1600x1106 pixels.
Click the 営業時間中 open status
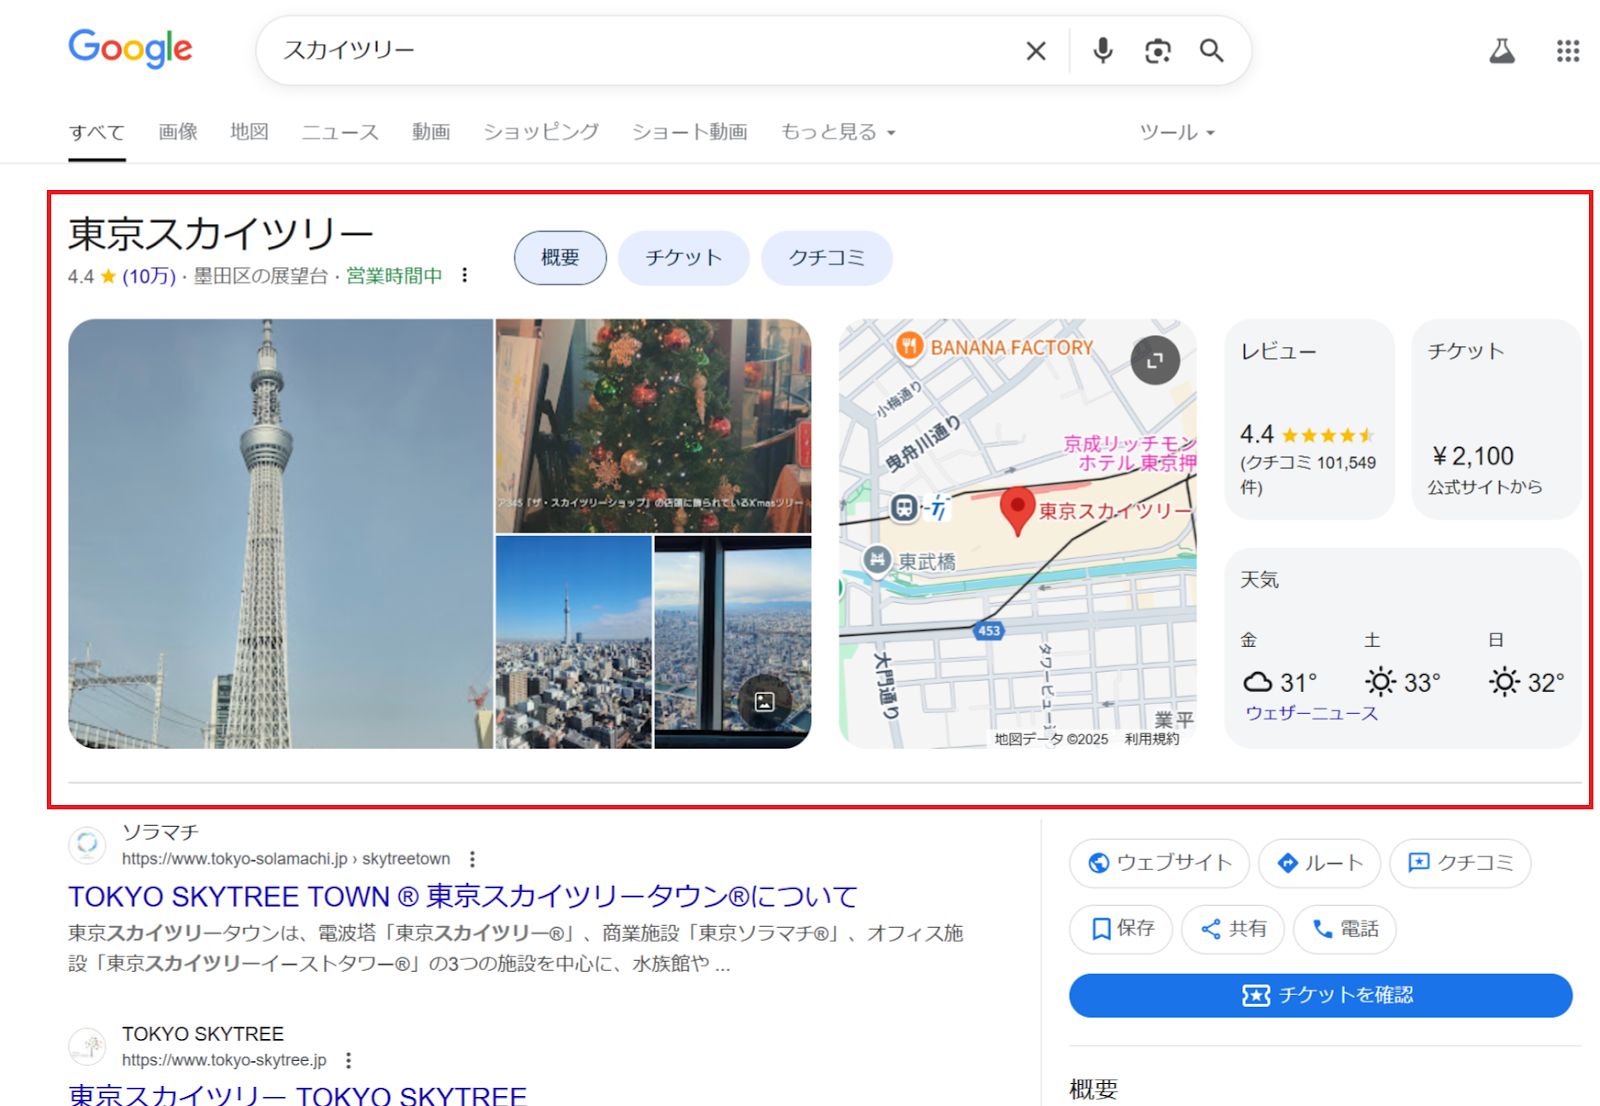(x=394, y=276)
